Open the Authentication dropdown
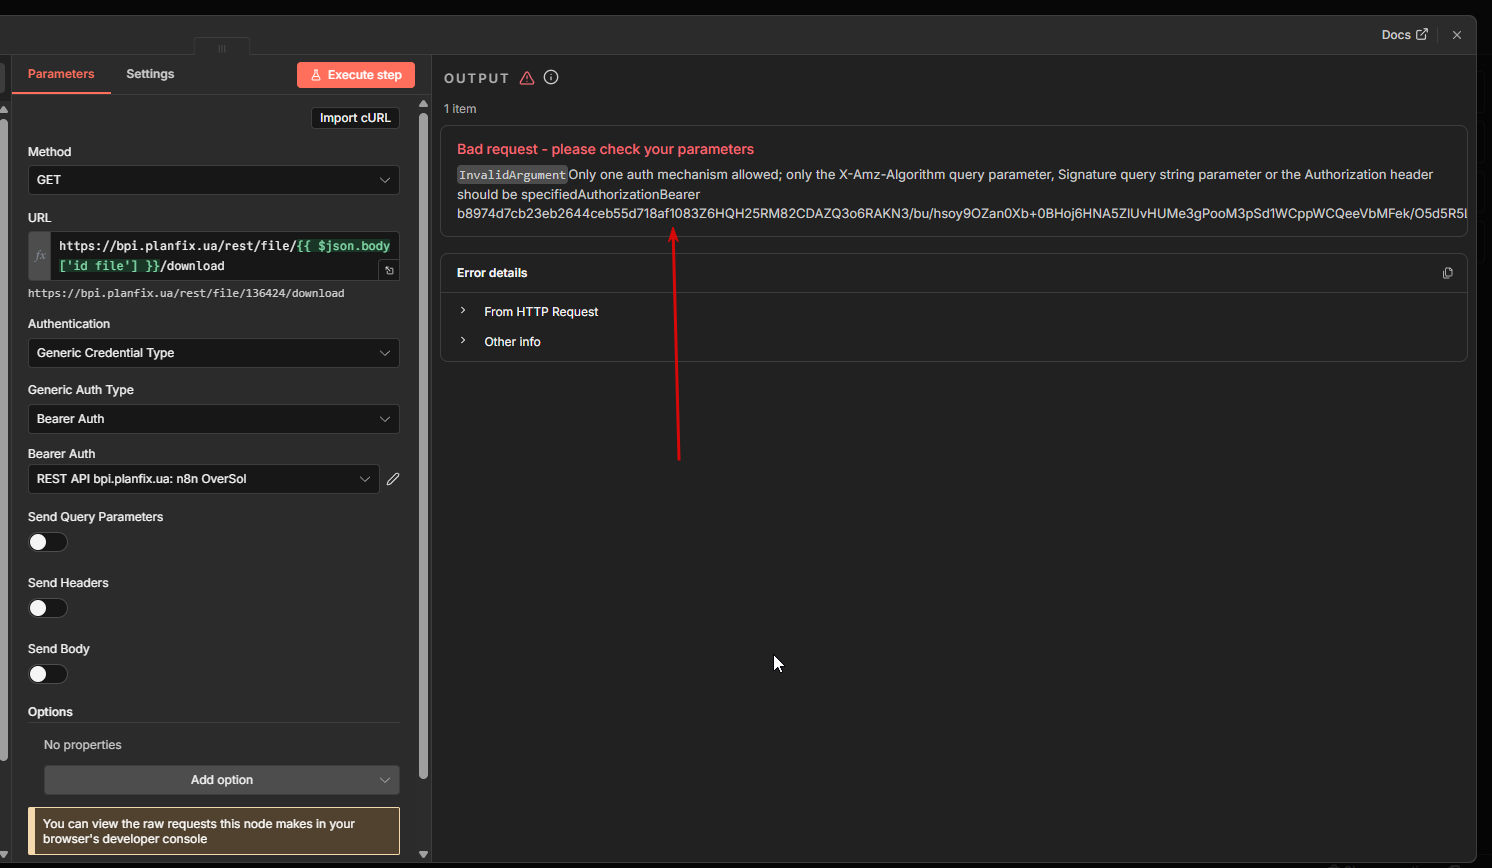1492x868 pixels. [x=214, y=353]
